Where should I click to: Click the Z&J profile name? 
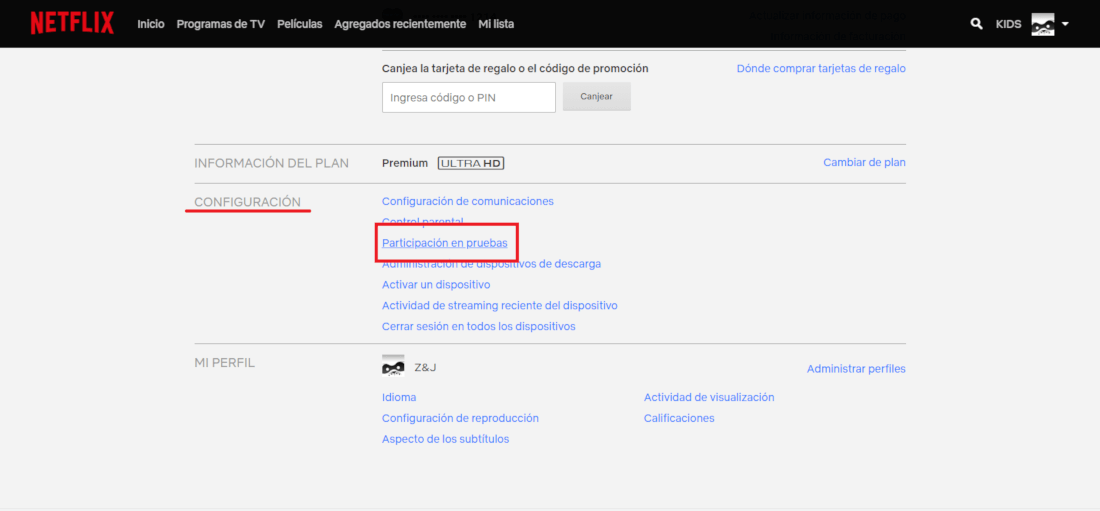pyautogui.click(x=425, y=367)
